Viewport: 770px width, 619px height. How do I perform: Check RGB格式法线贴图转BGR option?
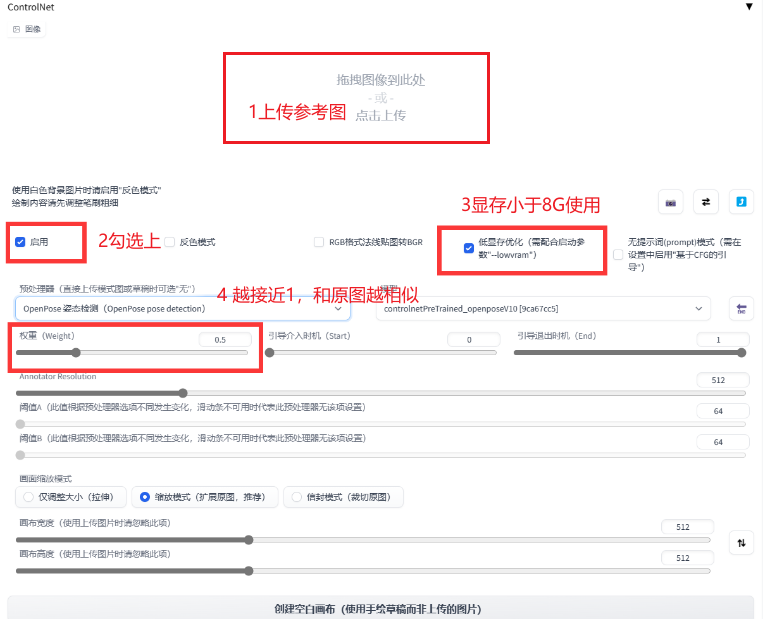pos(319,242)
